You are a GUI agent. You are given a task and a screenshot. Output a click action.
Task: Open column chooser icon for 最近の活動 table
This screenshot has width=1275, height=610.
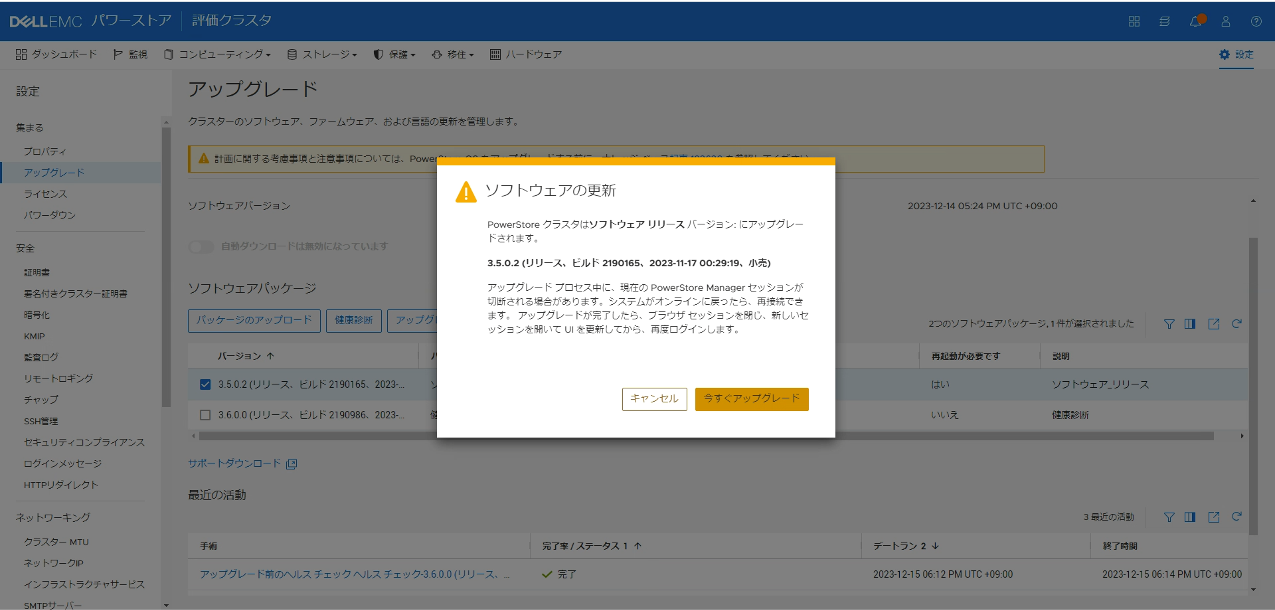pos(1190,517)
